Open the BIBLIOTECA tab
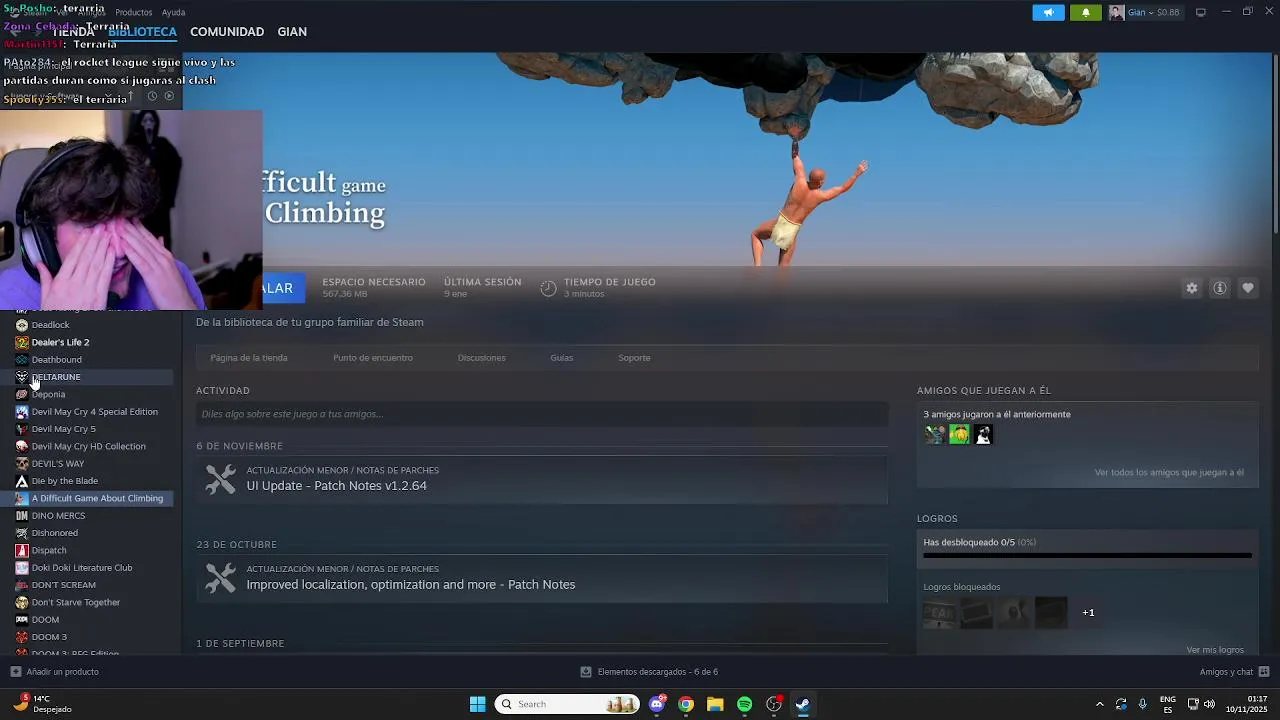 pos(142,32)
